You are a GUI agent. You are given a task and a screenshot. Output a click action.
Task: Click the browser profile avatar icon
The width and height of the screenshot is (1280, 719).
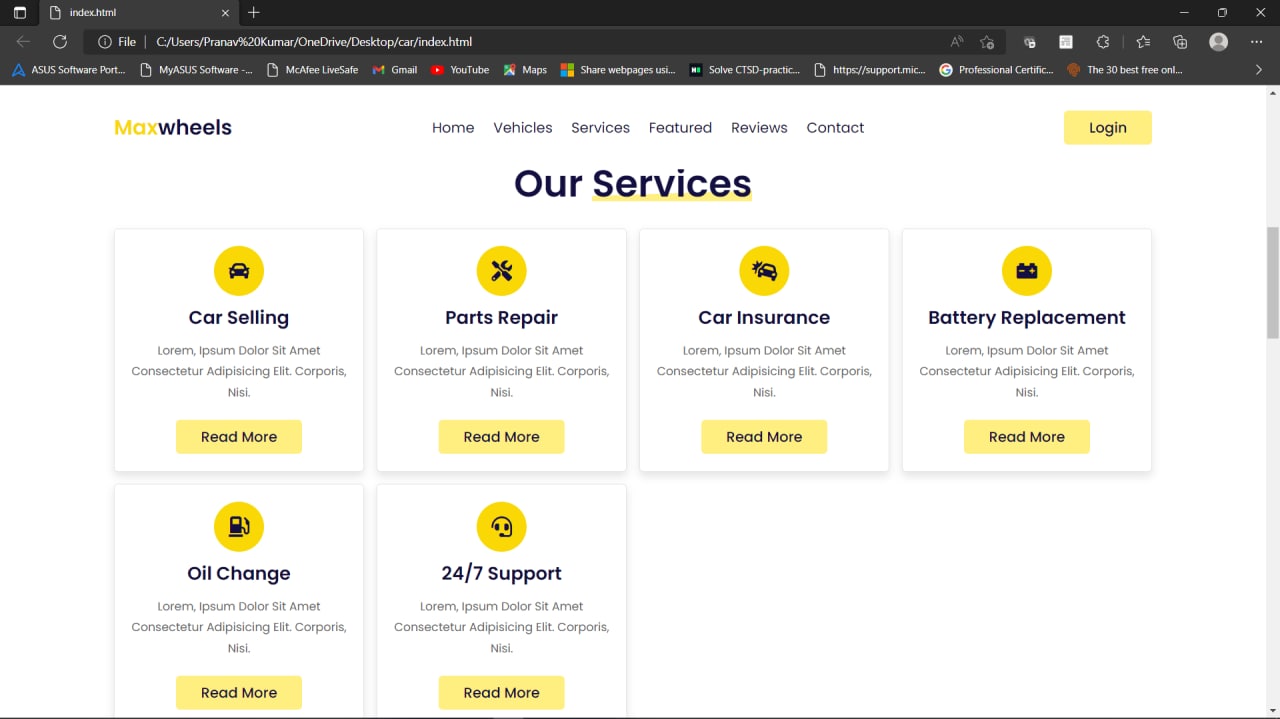click(1218, 41)
